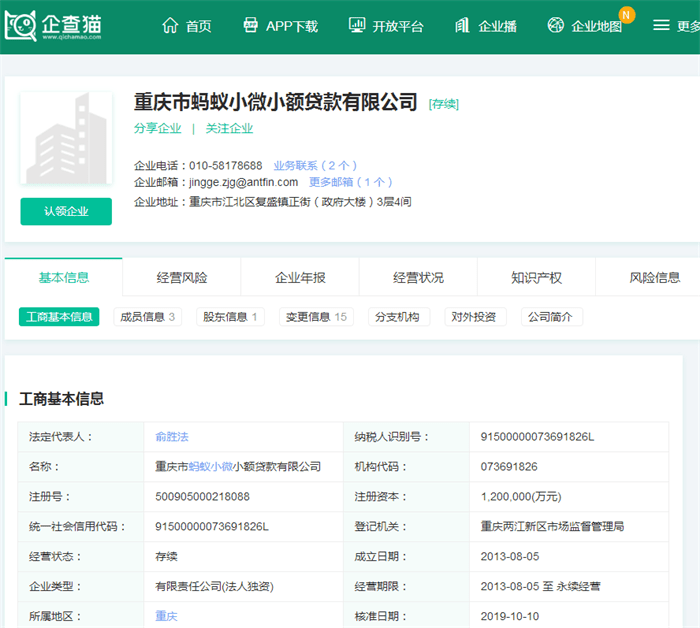Click the [存续] status tag beside title
Viewport: 700px width, 628px height.
click(x=443, y=104)
